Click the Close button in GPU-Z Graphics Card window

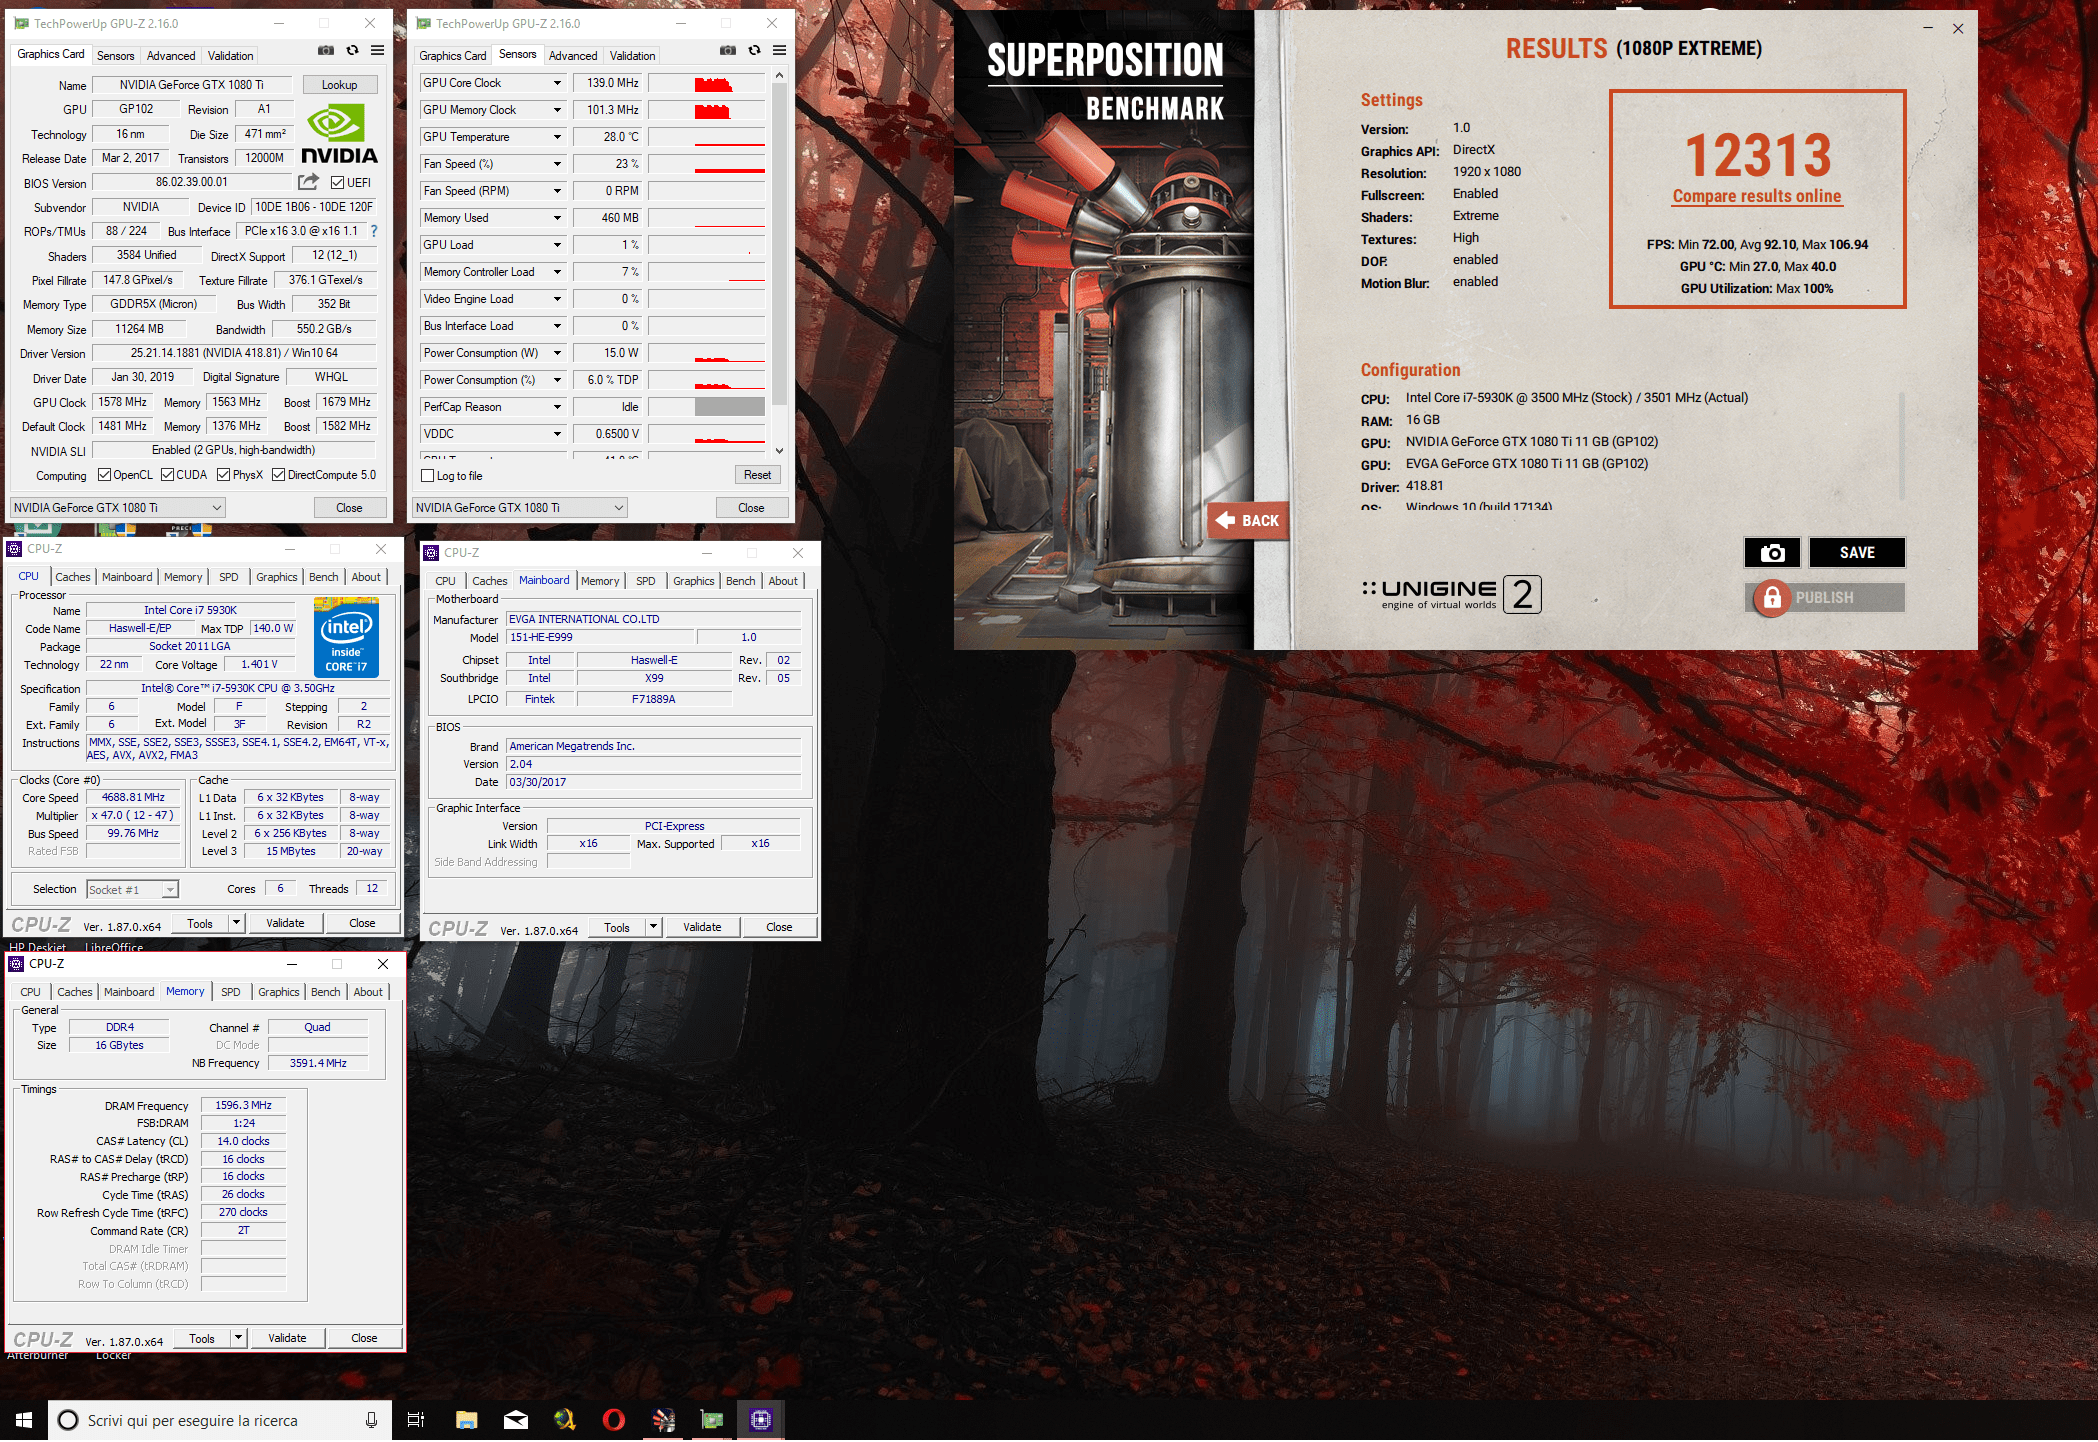pyautogui.click(x=349, y=508)
